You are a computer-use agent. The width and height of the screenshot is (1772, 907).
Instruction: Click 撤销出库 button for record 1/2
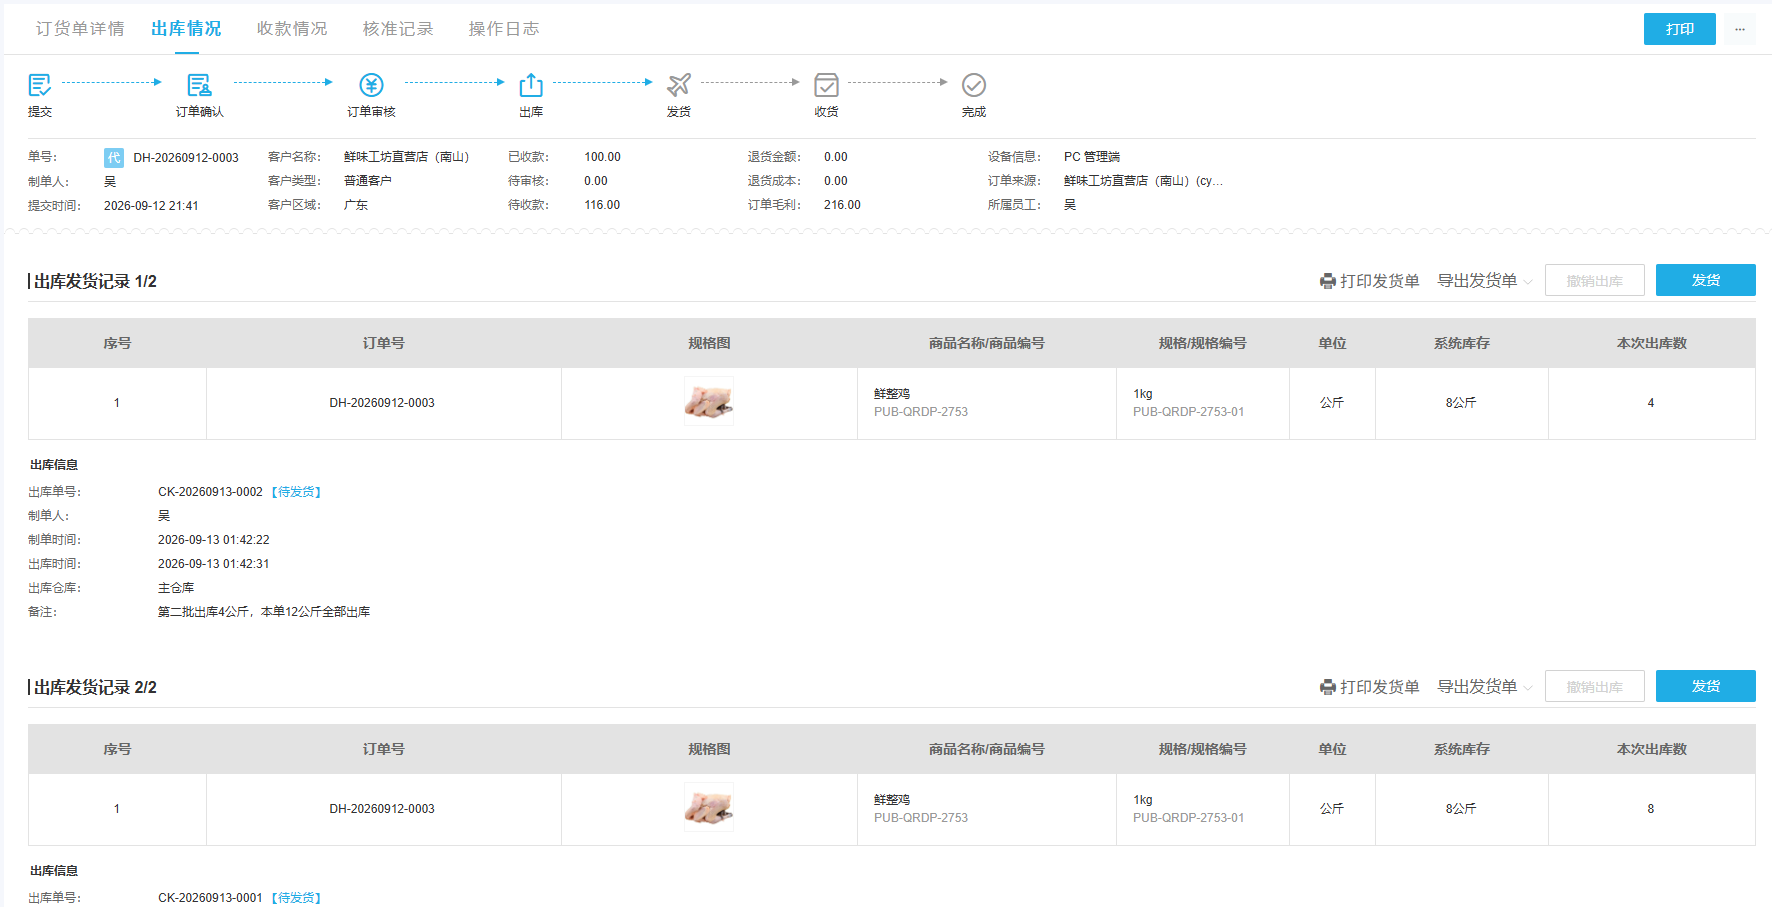pyautogui.click(x=1595, y=281)
